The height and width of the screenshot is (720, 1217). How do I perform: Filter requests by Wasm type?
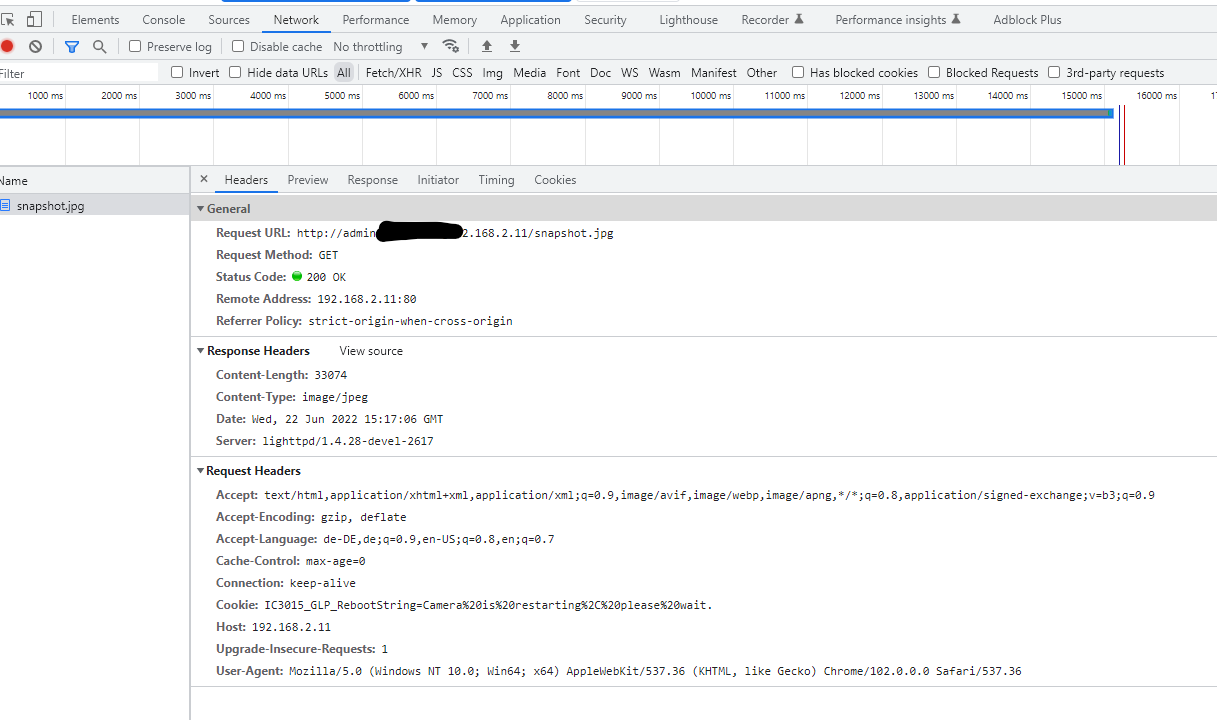click(665, 72)
